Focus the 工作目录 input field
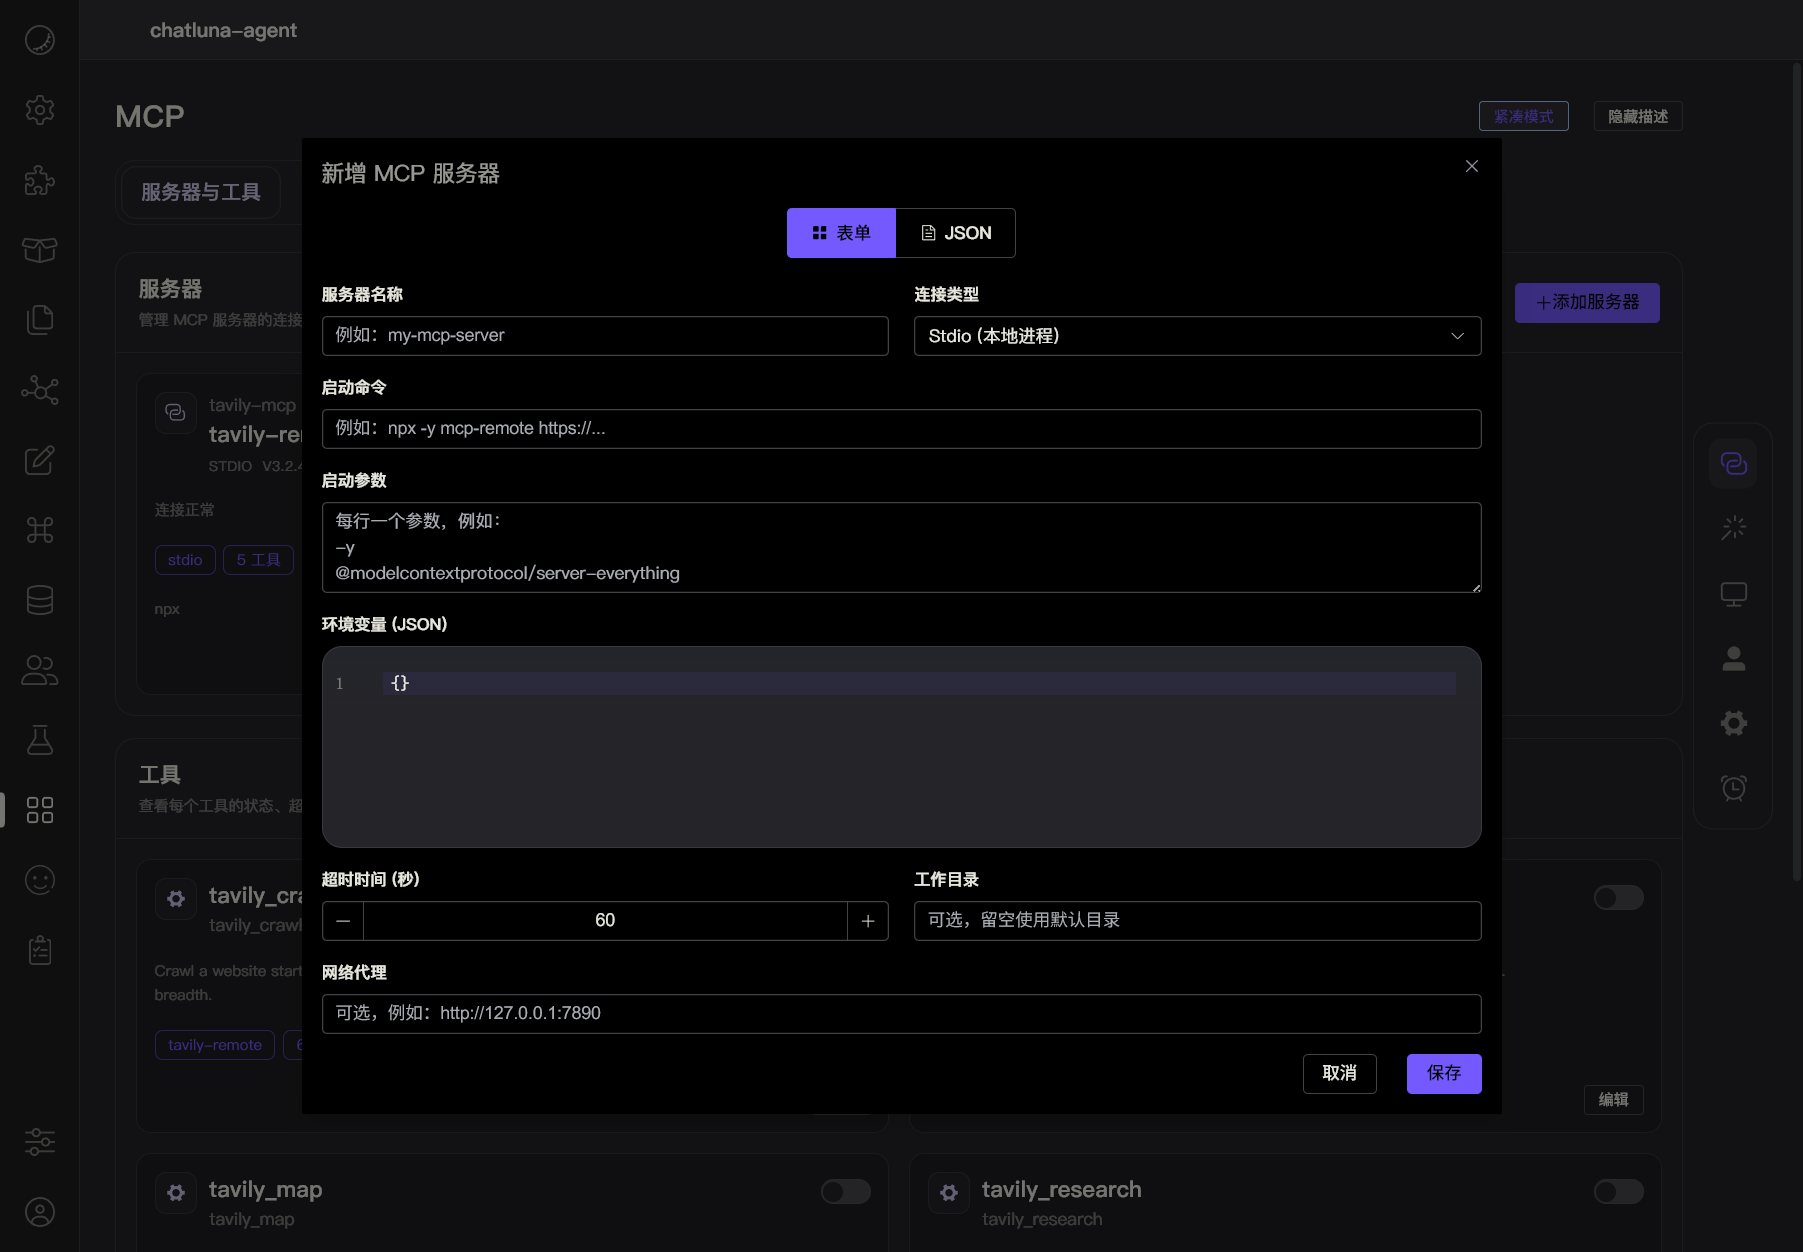1803x1252 pixels. (x=1197, y=921)
